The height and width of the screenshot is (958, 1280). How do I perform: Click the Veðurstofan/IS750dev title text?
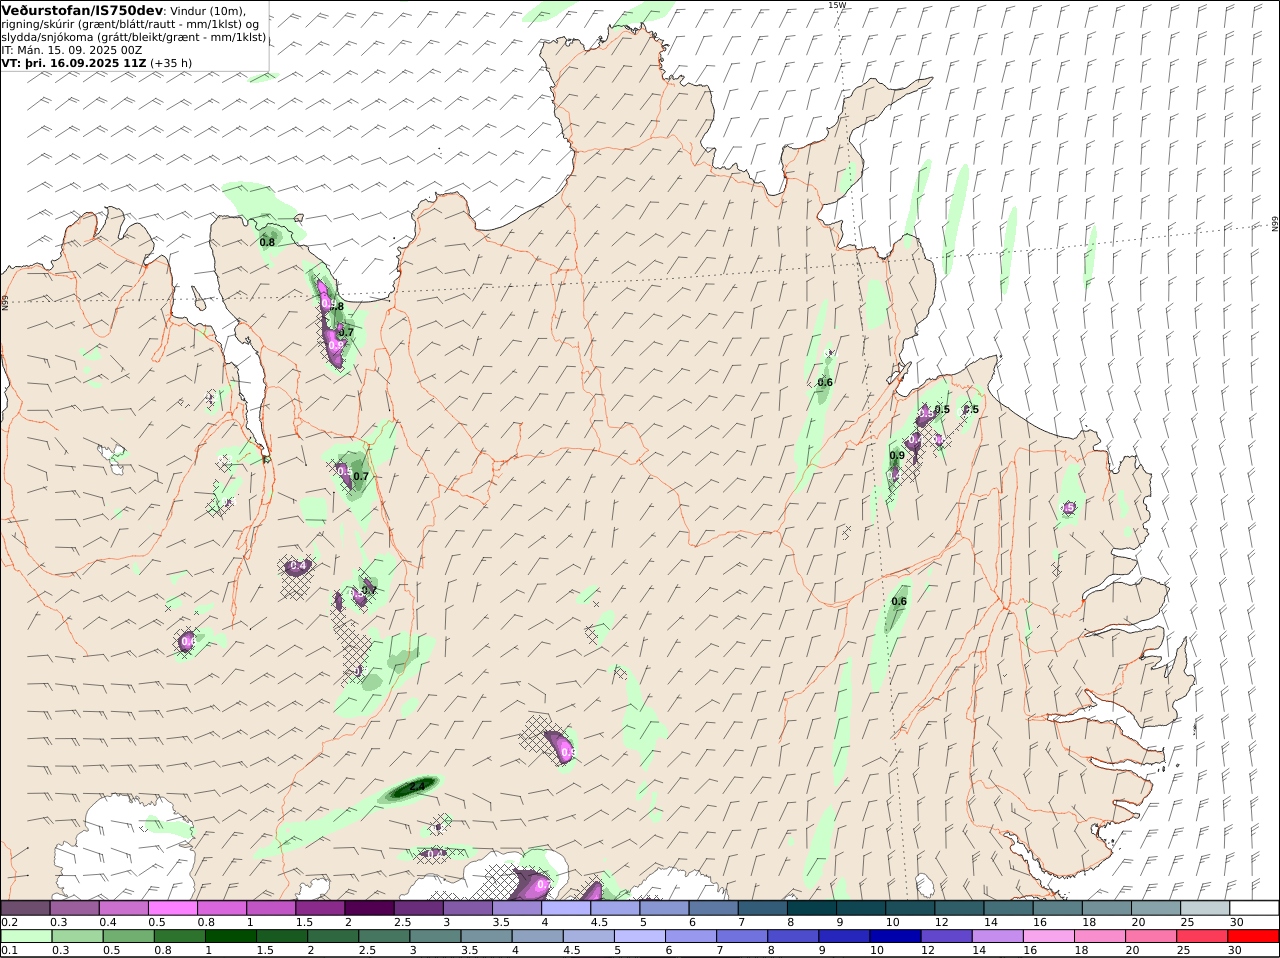[x=83, y=10]
